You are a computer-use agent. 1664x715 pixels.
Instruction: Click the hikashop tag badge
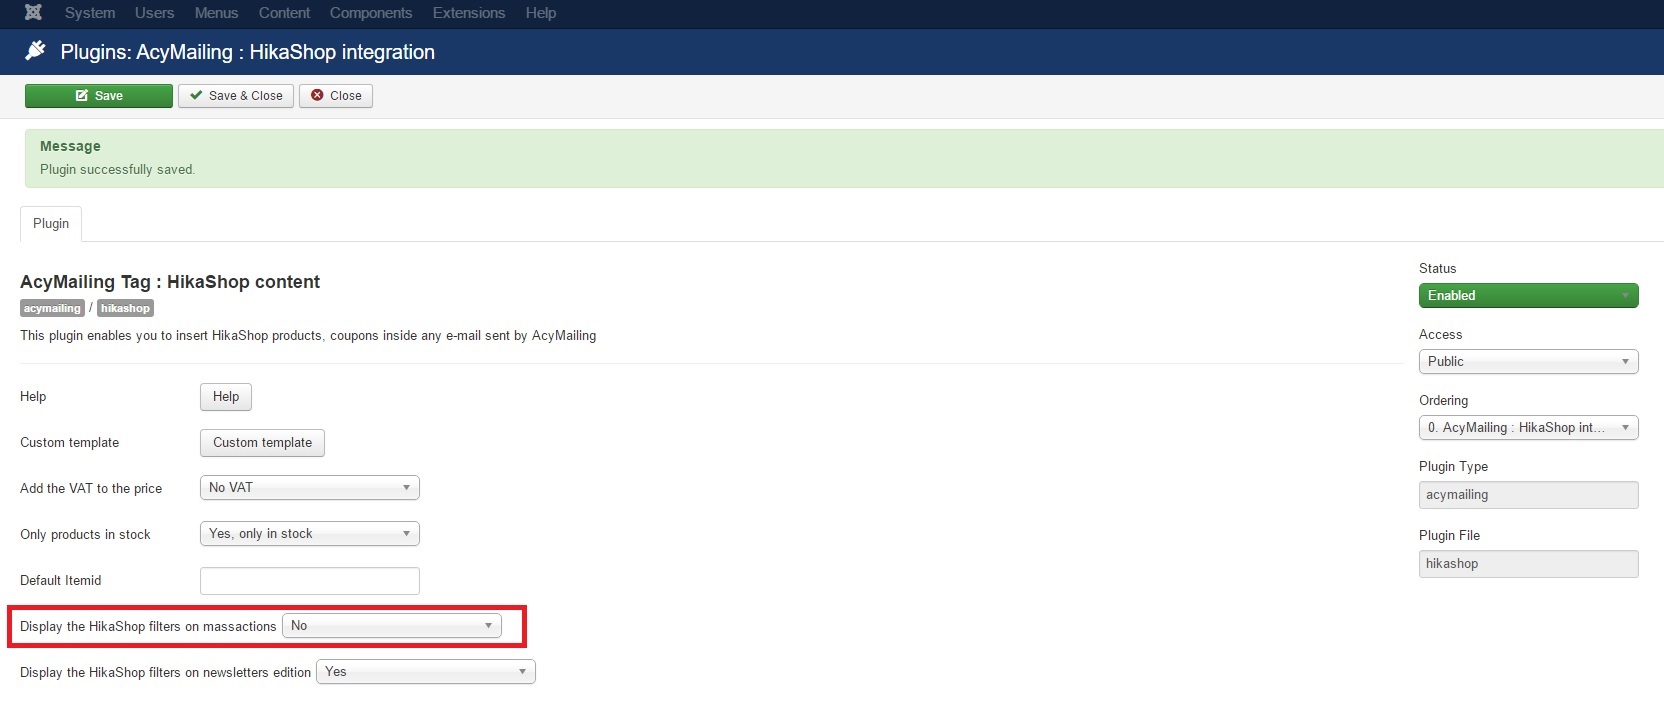(125, 308)
